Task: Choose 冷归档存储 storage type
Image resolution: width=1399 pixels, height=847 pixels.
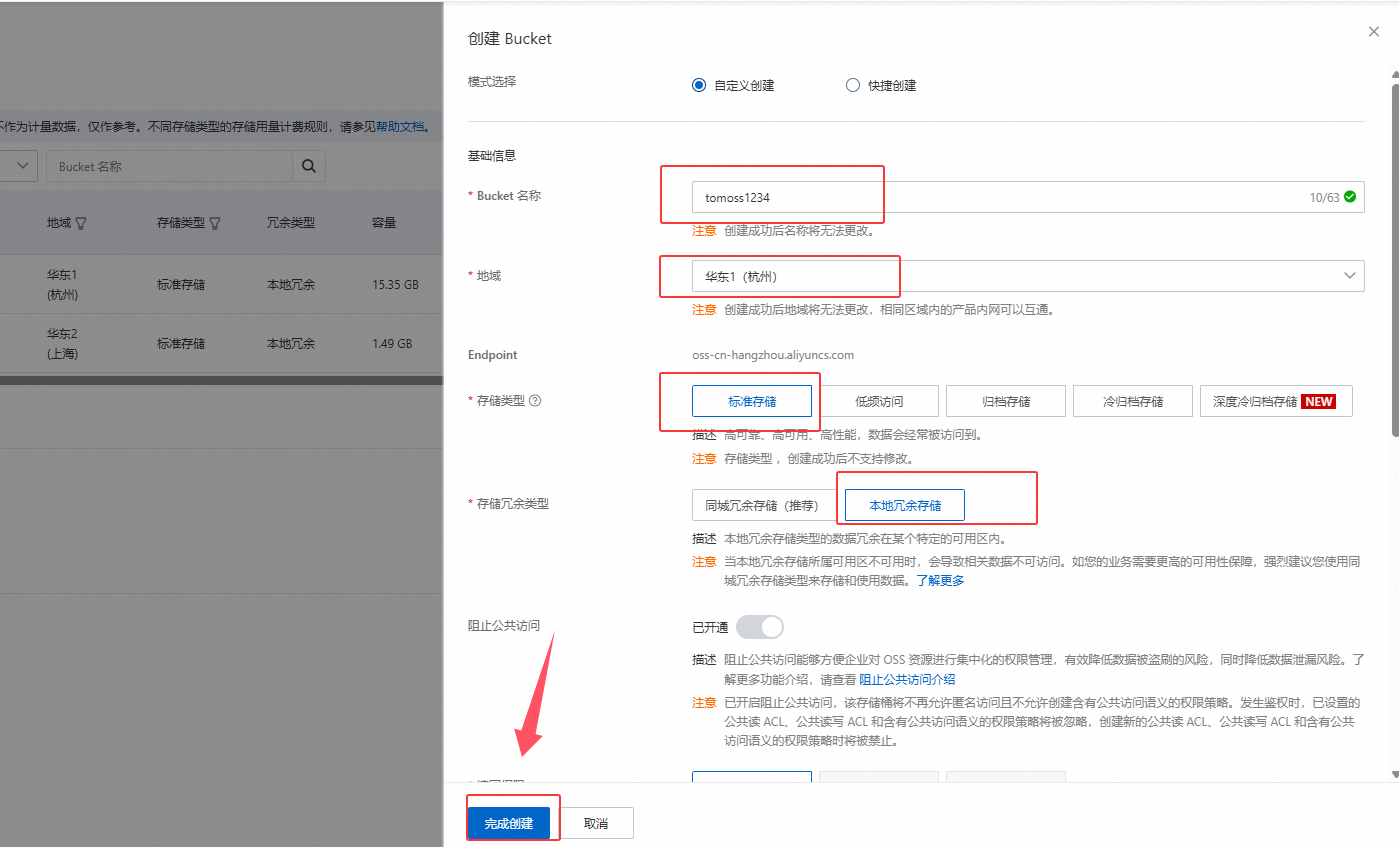Action: tap(1133, 401)
